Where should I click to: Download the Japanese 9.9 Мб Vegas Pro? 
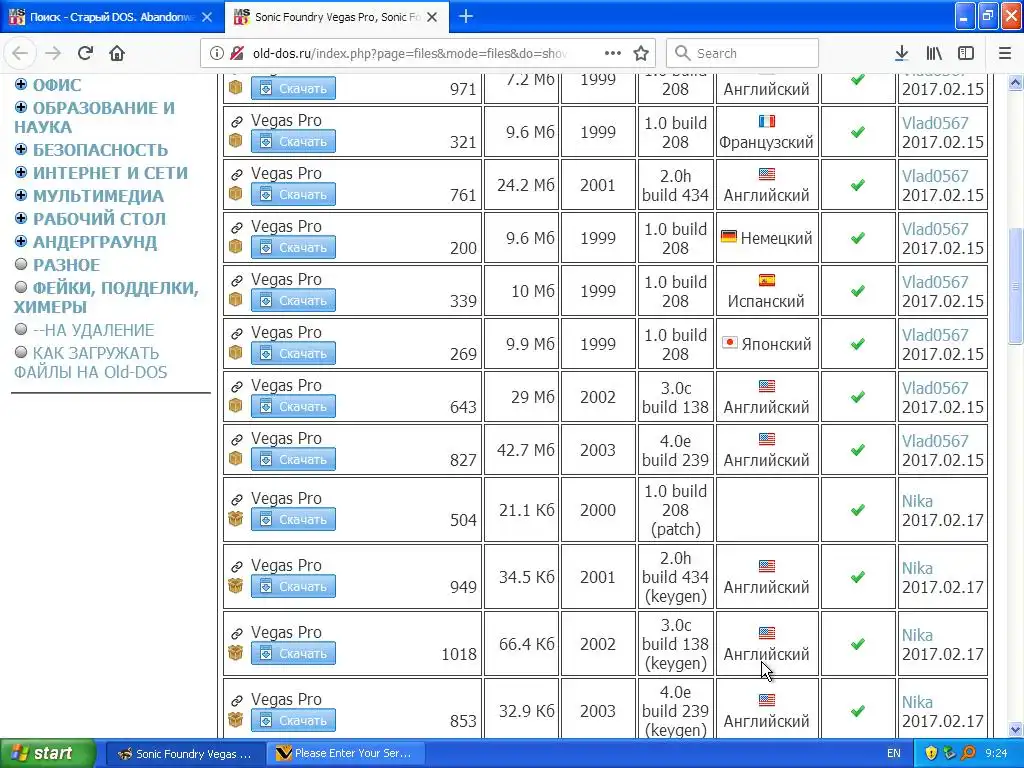tap(293, 353)
